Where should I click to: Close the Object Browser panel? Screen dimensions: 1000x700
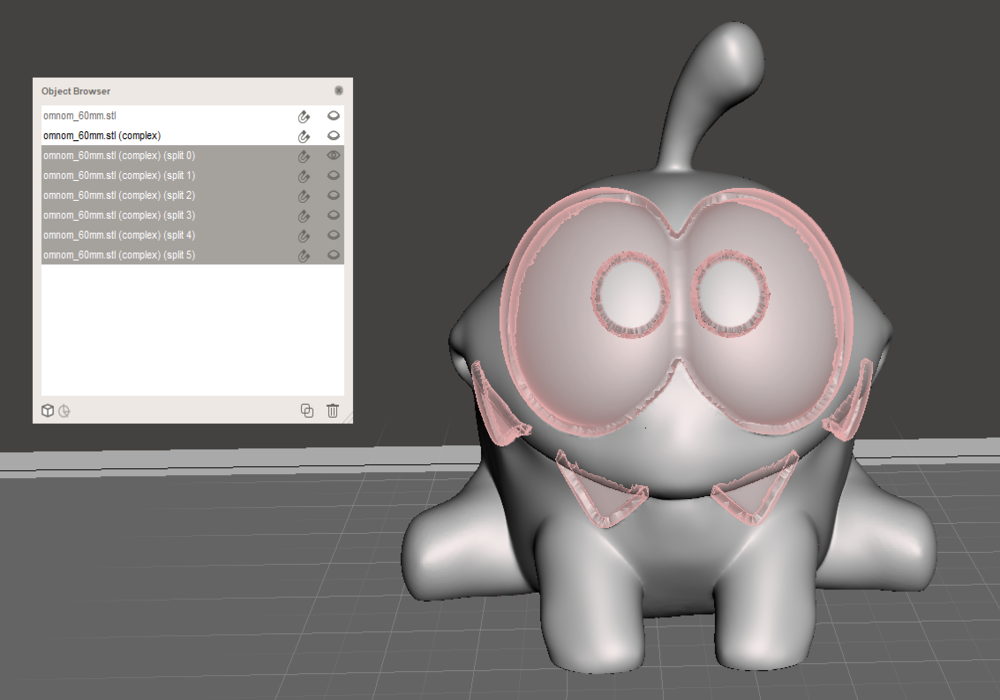tap(339, 91)
